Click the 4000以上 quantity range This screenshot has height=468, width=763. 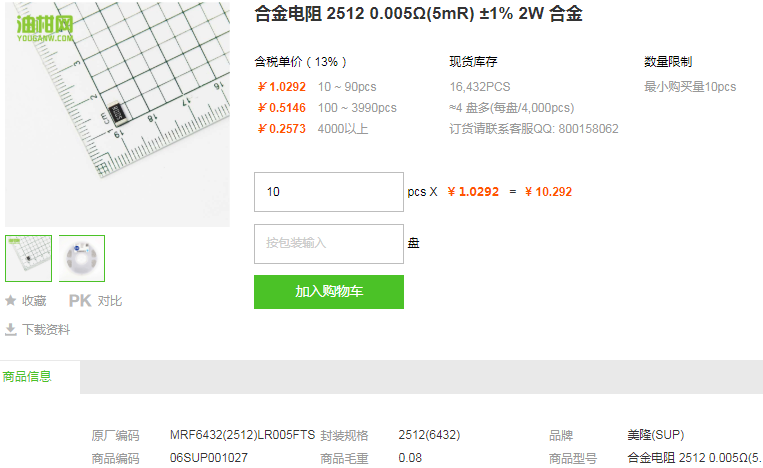point(343,129)
